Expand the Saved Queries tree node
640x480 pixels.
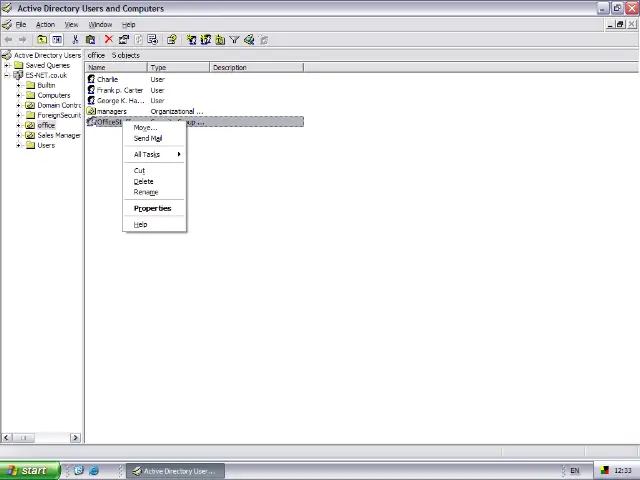pos(6,65)
